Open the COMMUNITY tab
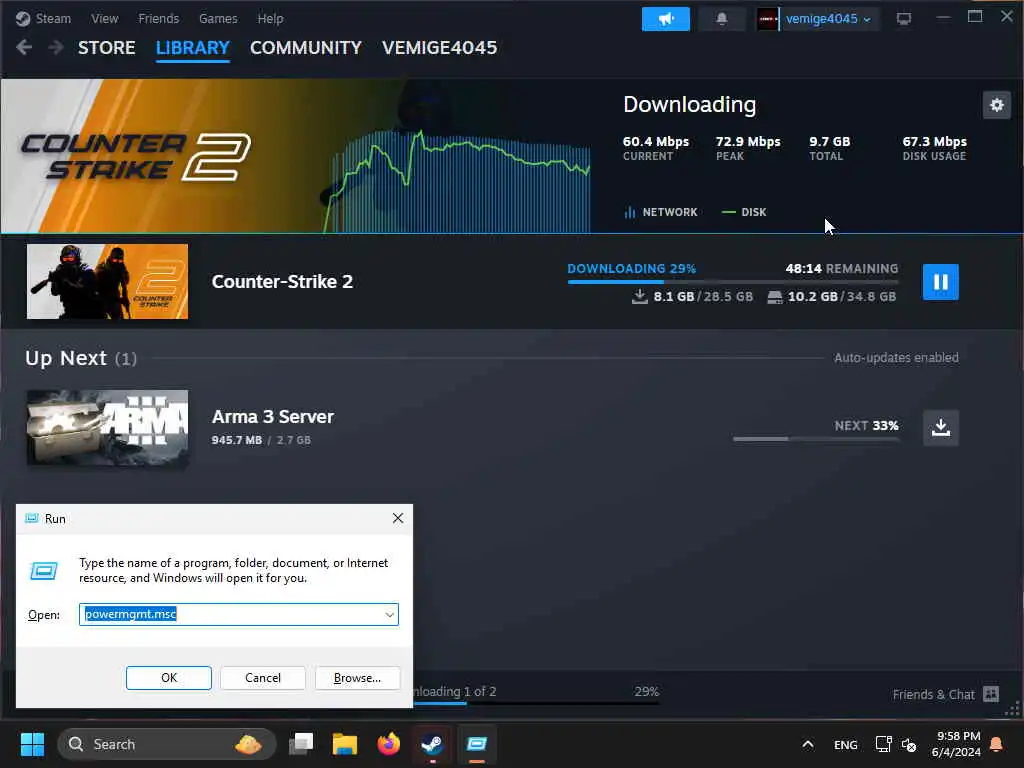The image size is (1024, 768). [x=306, y=48]
